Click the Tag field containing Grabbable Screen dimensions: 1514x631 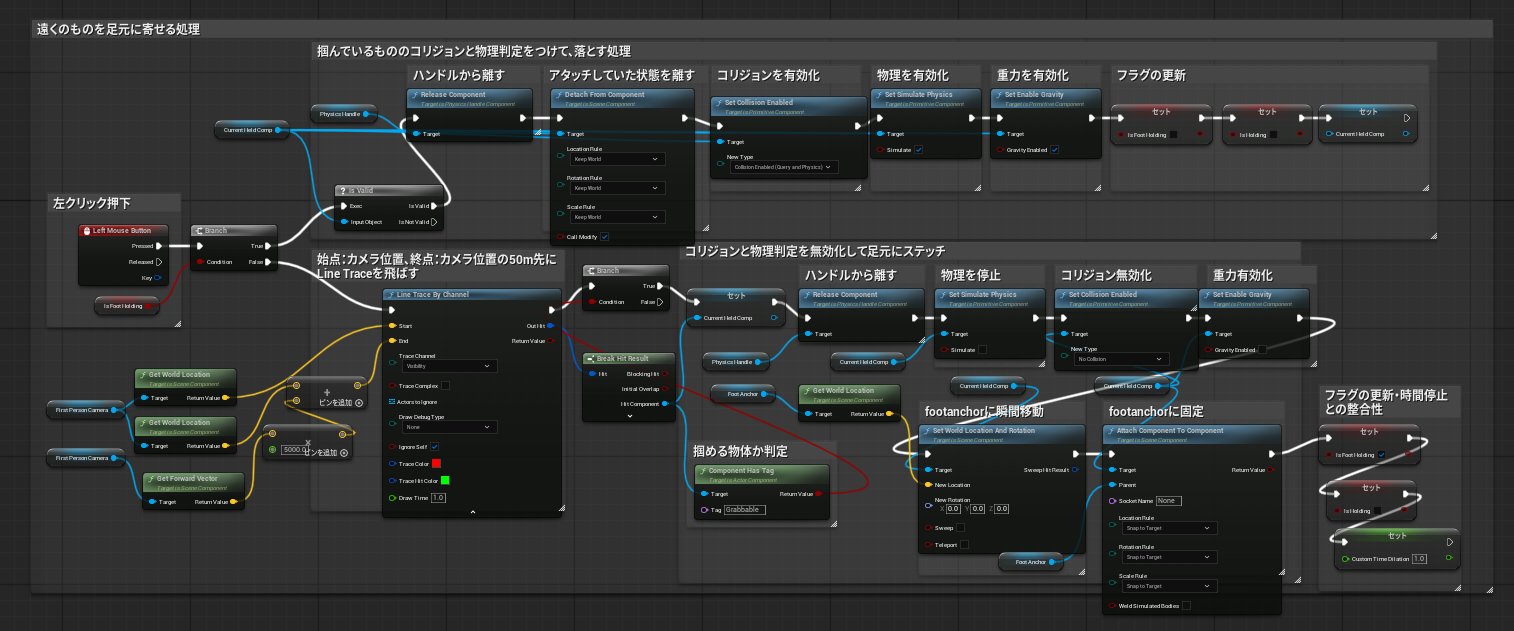click(744, 510)
